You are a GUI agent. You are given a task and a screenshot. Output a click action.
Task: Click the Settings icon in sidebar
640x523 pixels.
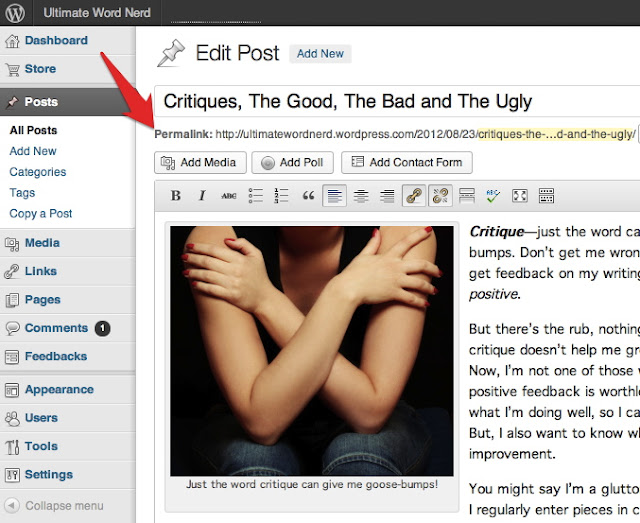pos(12,475)
